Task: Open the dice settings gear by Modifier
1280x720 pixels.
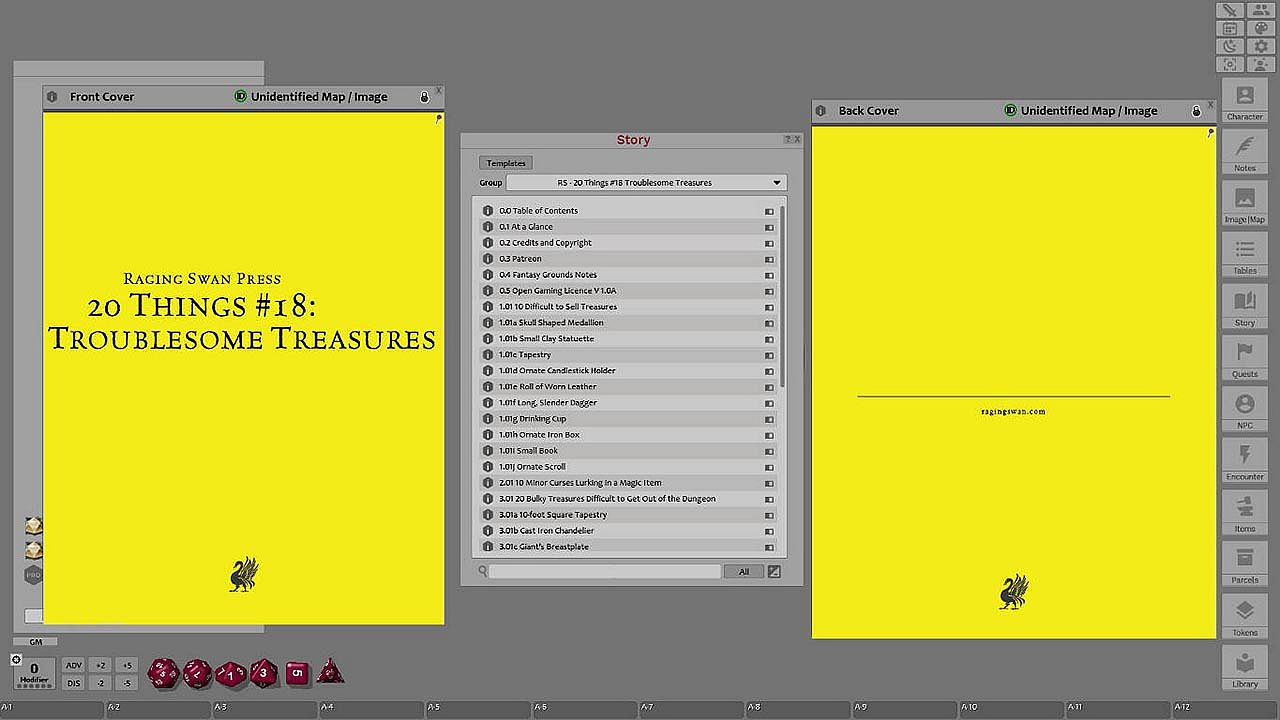Action: click(x=16, y=660)
